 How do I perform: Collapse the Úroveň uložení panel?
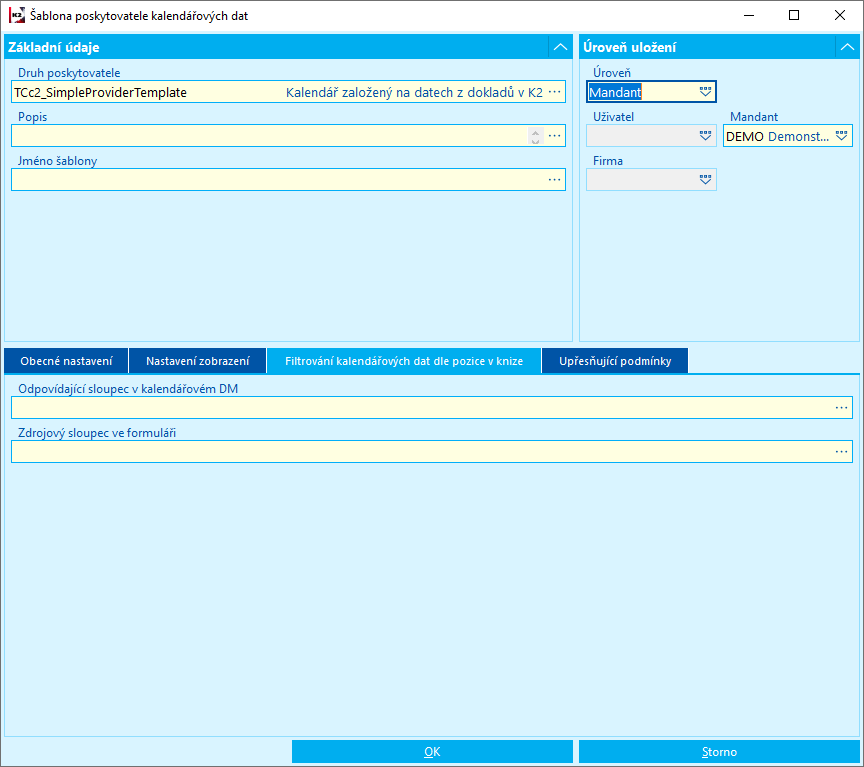847,47
